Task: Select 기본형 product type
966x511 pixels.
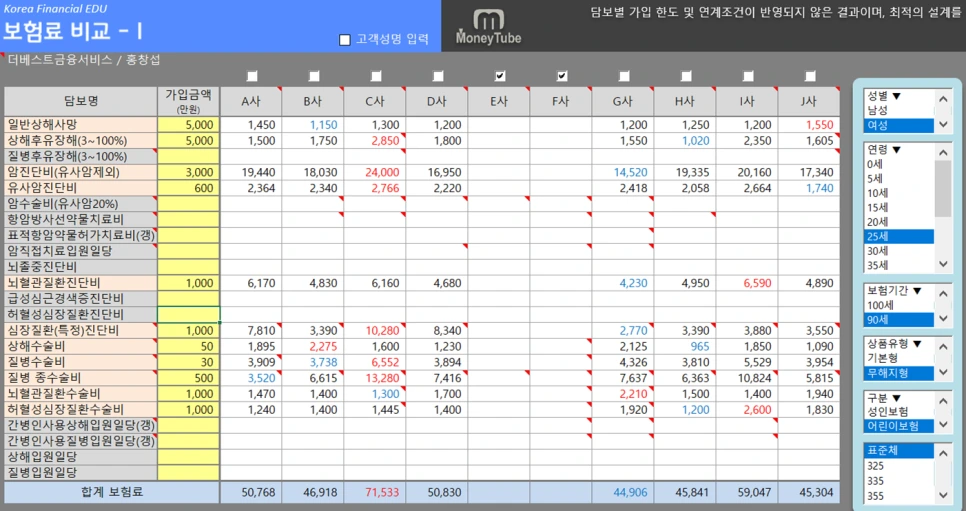Action: pyautogui.click(x=899, y=358)
